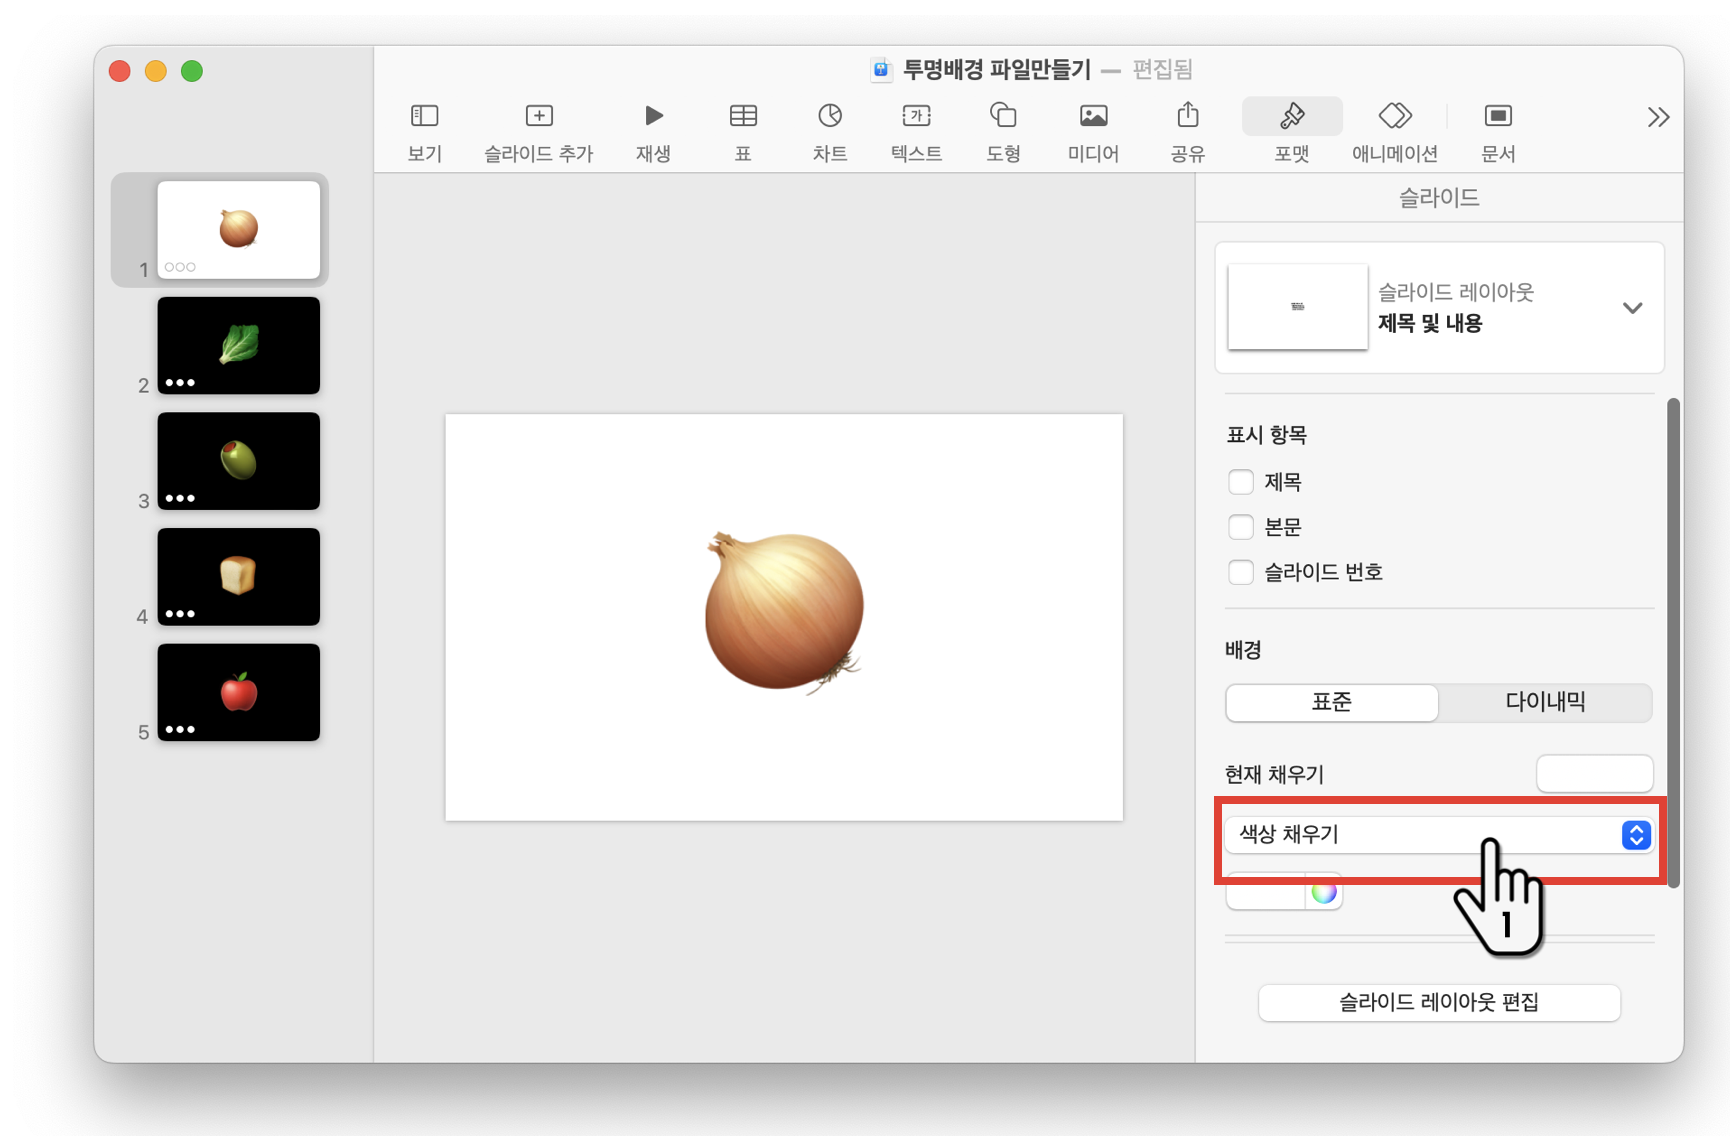Image resolution: width=1730 pixels, height=1136 pixels.
Task: Open the 도형 shapes picker
Action: pos(1003,130)
